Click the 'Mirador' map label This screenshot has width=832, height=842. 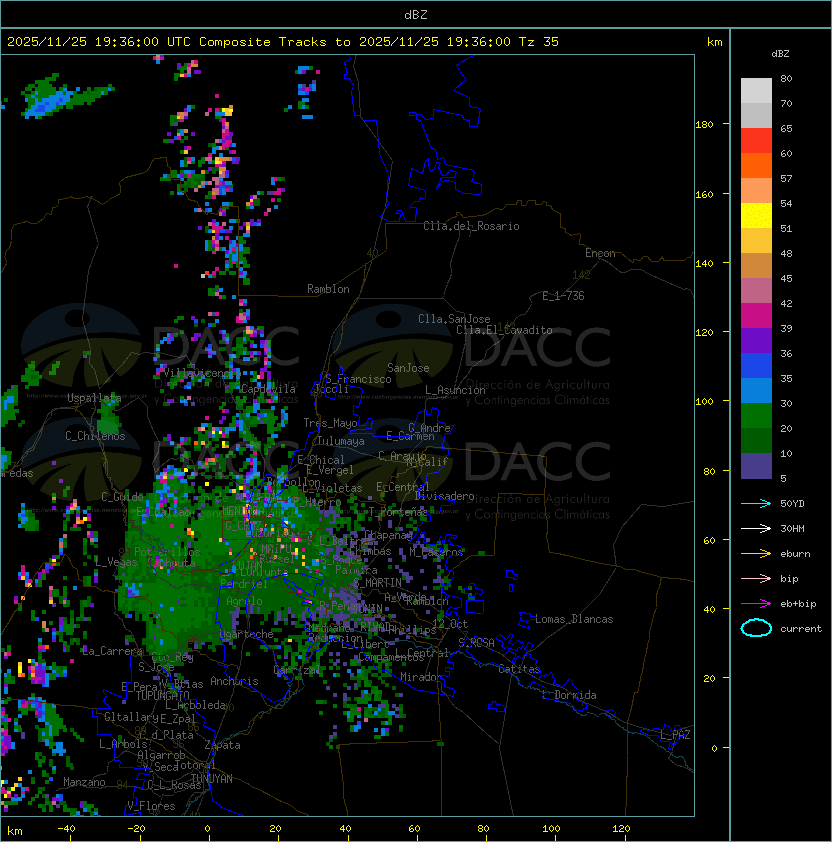[421, 677]
